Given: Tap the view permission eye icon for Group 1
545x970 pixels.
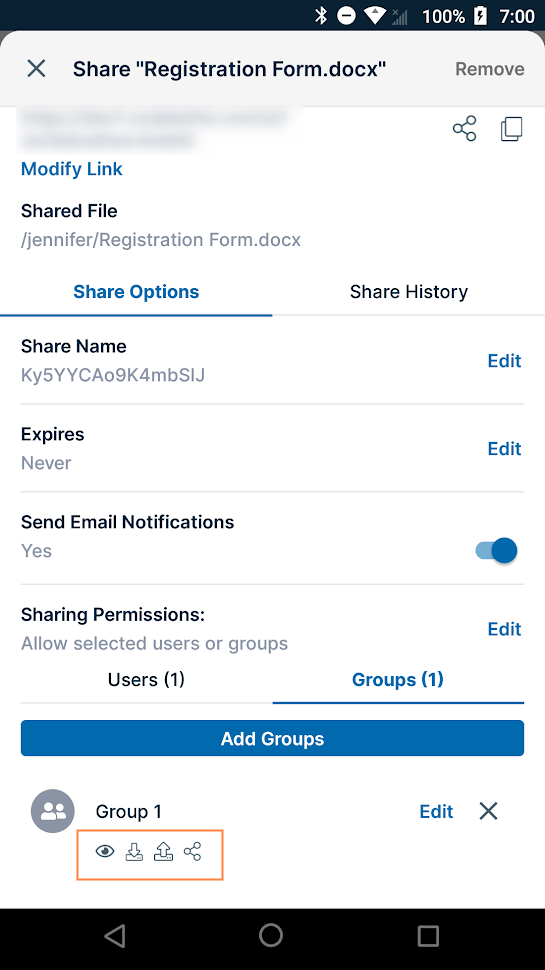Looking at the screenshot, I should (105, 852).
